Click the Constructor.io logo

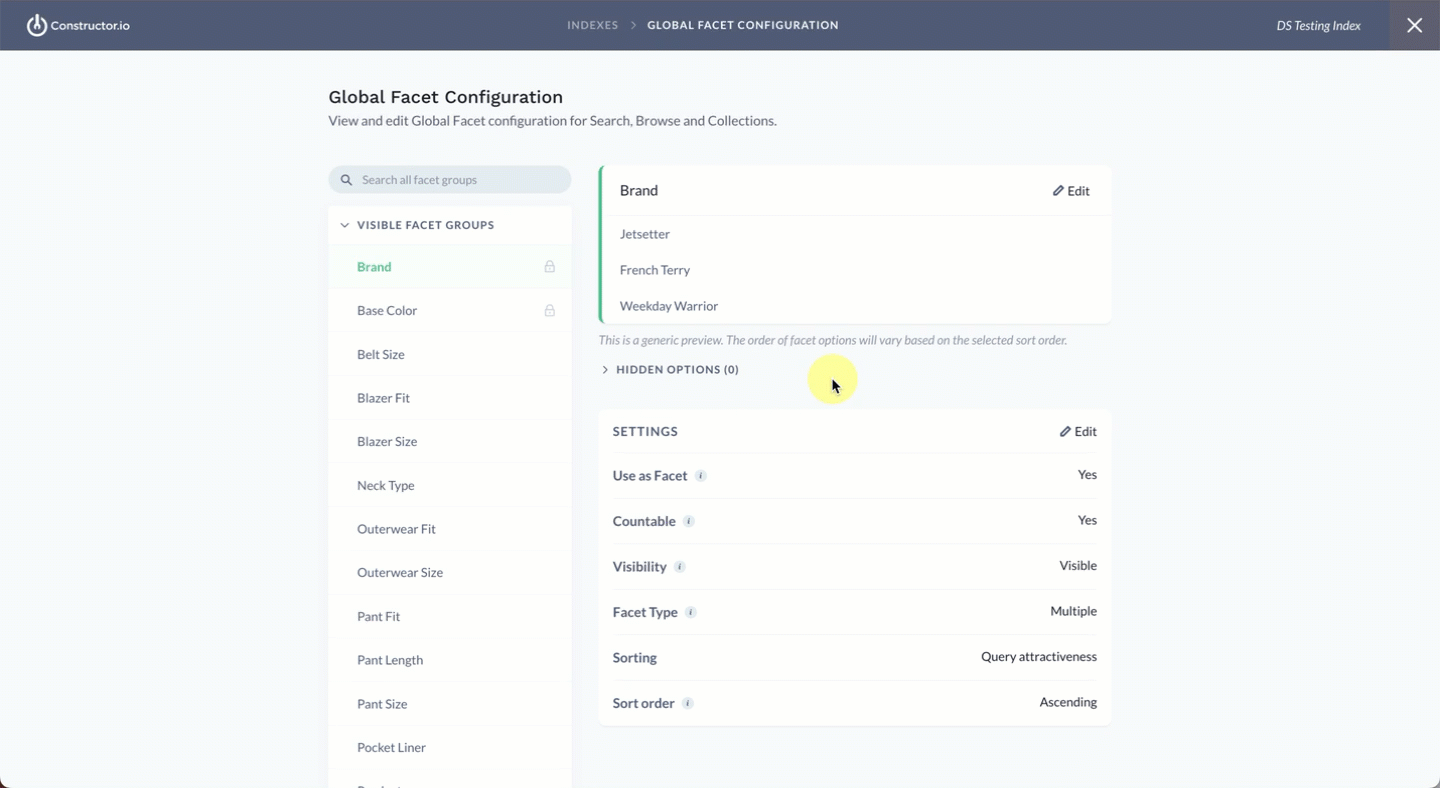[x=78, y=25]
